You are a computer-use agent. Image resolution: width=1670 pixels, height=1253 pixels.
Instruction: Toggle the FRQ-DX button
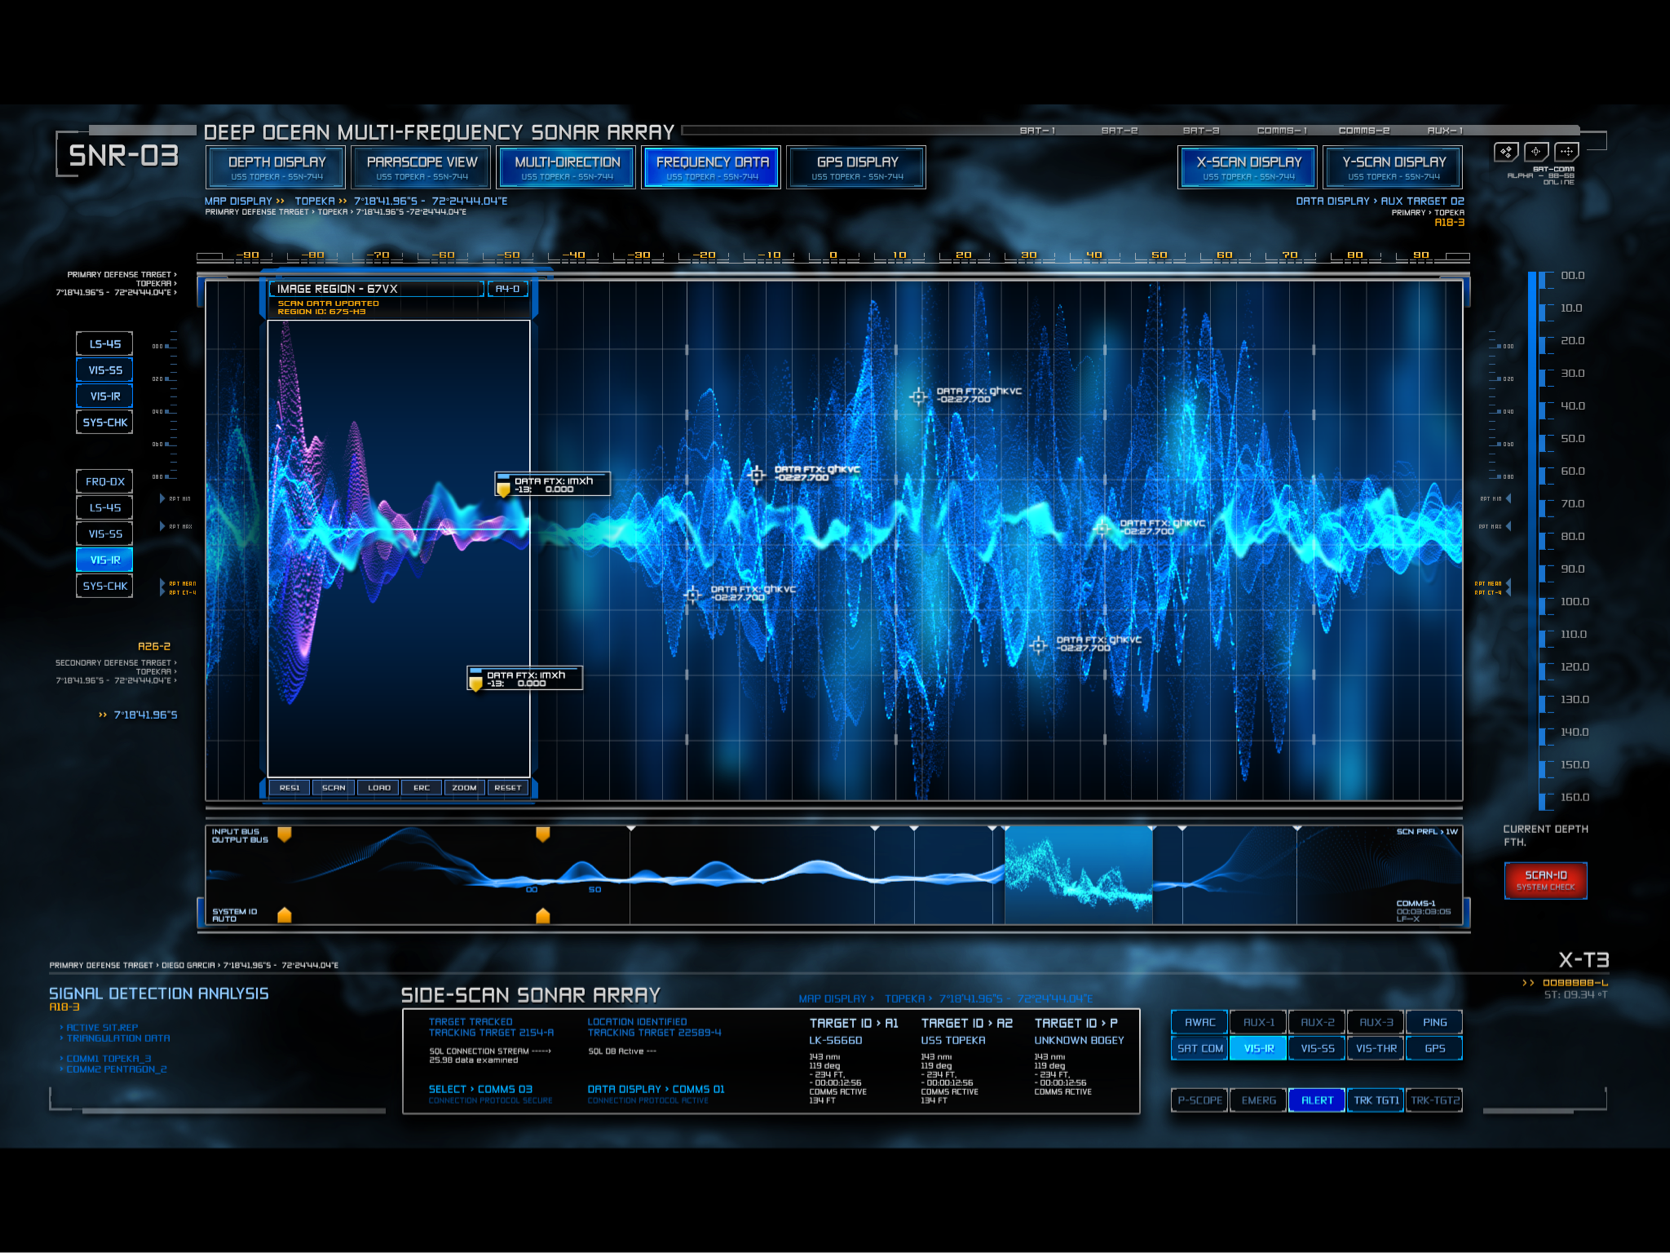pos(105,482)
